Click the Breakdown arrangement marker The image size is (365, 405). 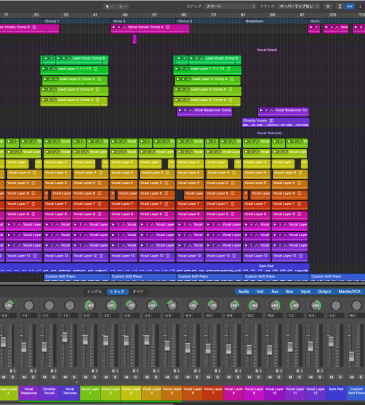255,21
